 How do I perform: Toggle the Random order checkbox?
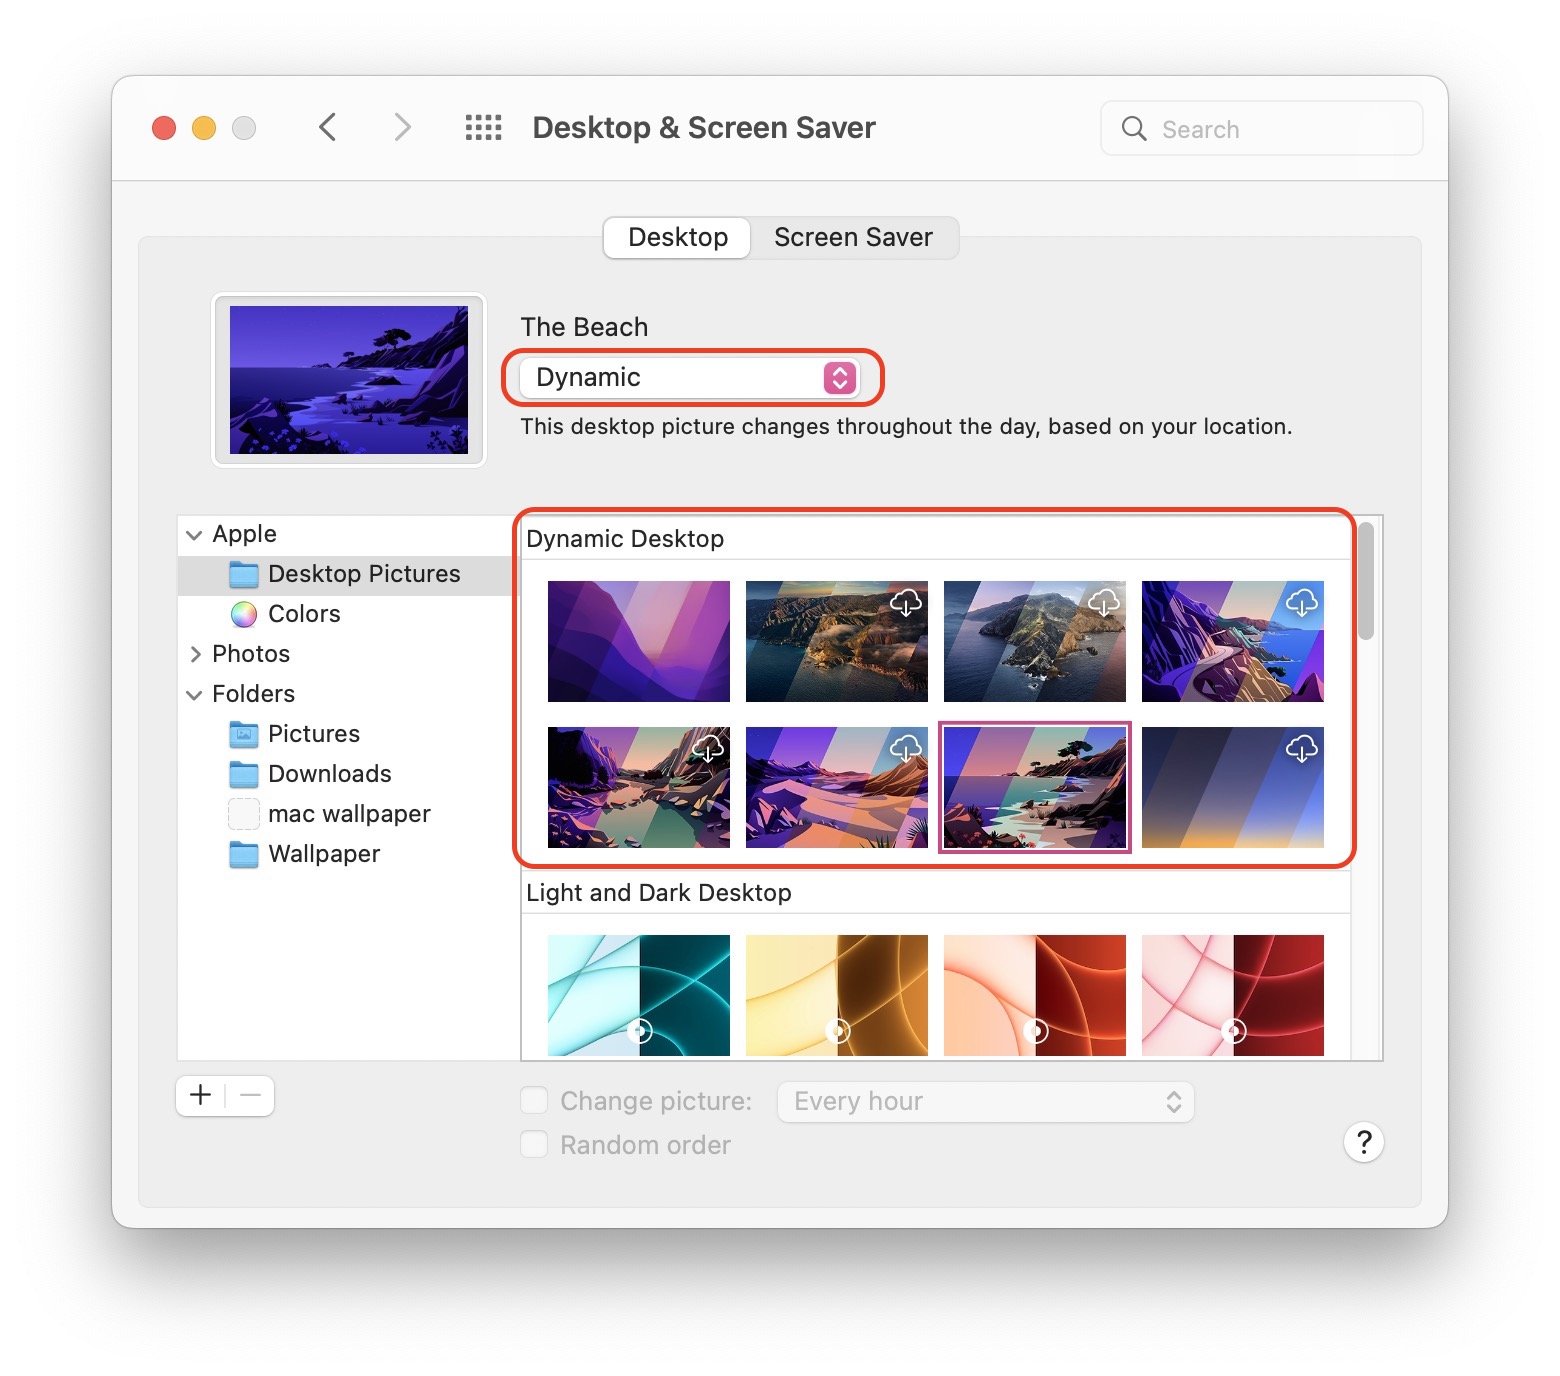535,1145
